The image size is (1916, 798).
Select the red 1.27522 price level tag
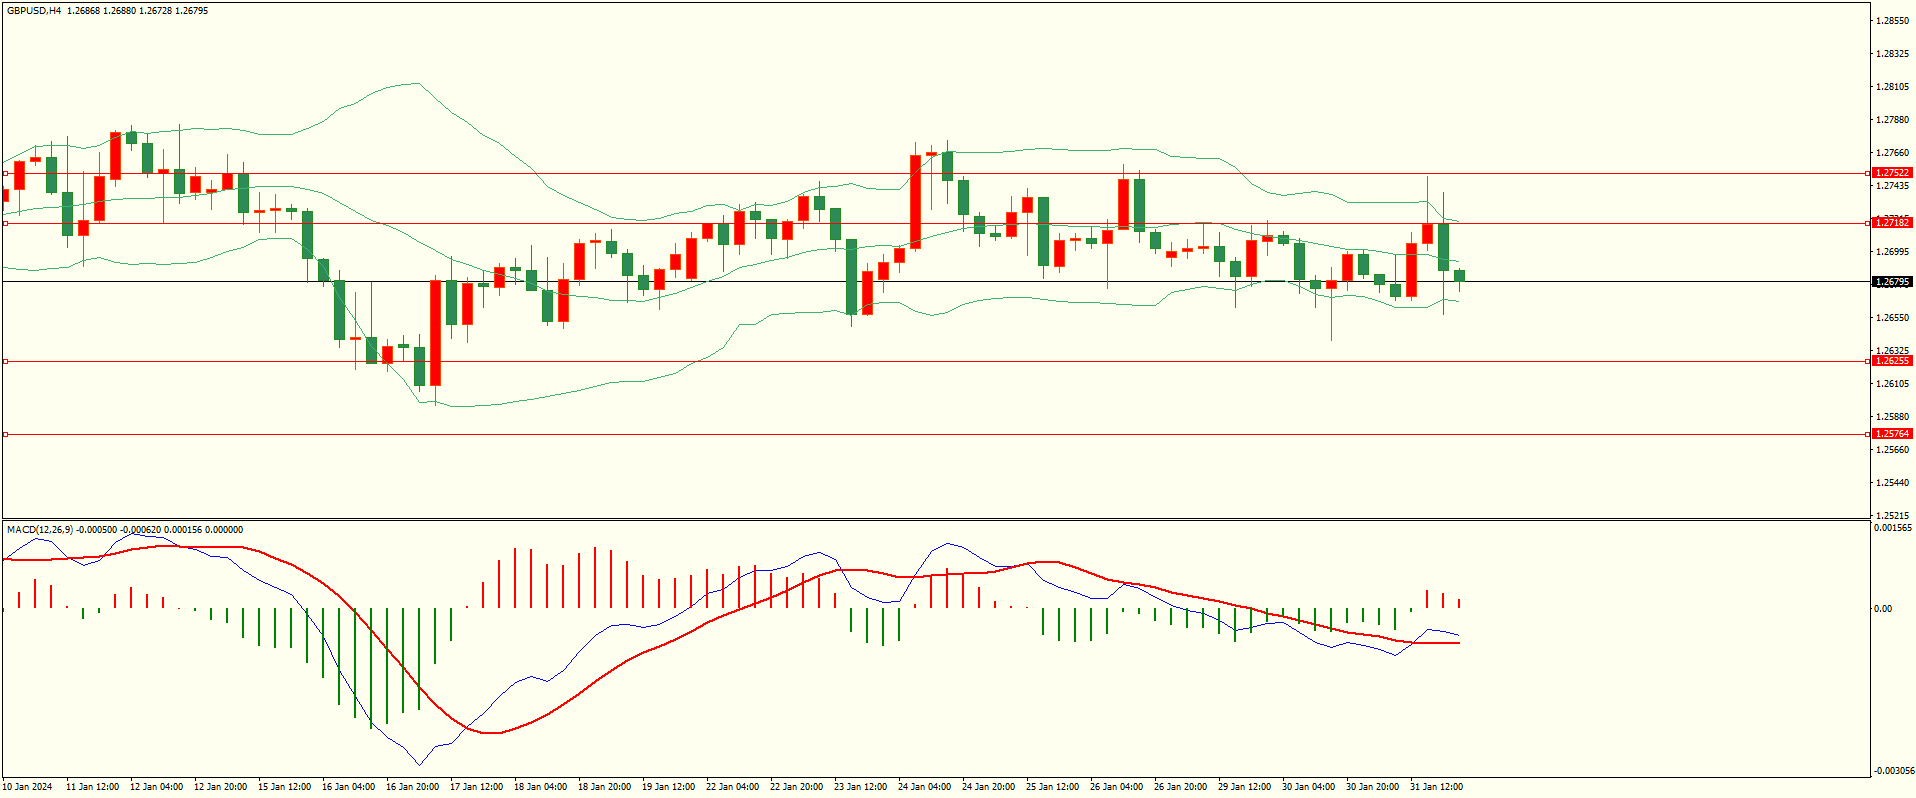1892,173
